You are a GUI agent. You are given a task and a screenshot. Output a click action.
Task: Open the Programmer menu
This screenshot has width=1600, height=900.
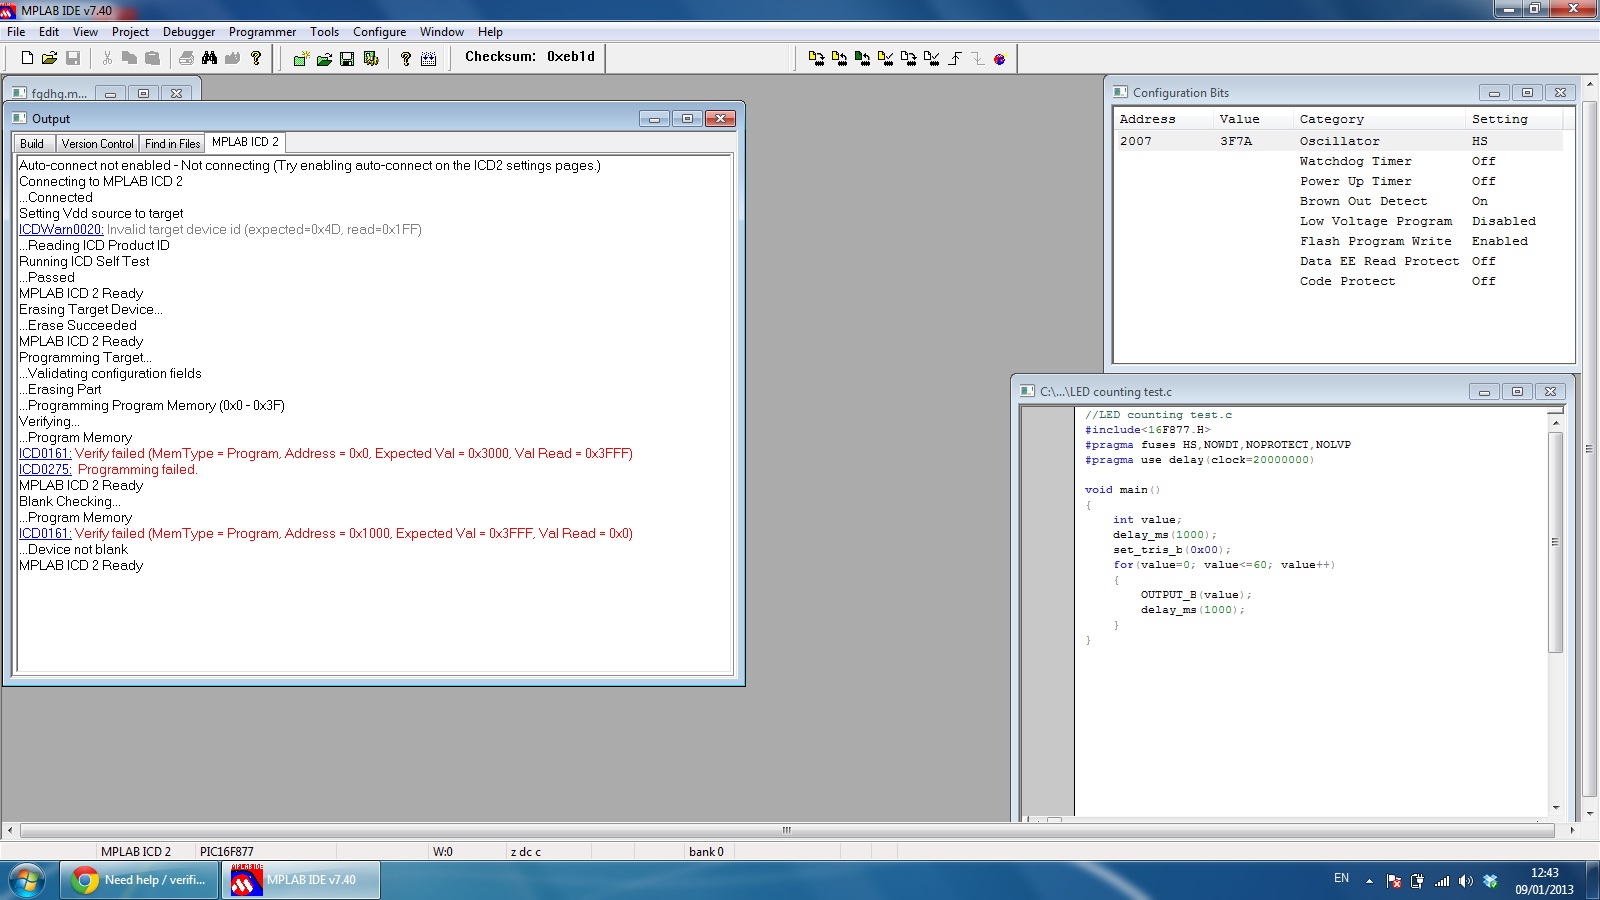tap(262, 32)
